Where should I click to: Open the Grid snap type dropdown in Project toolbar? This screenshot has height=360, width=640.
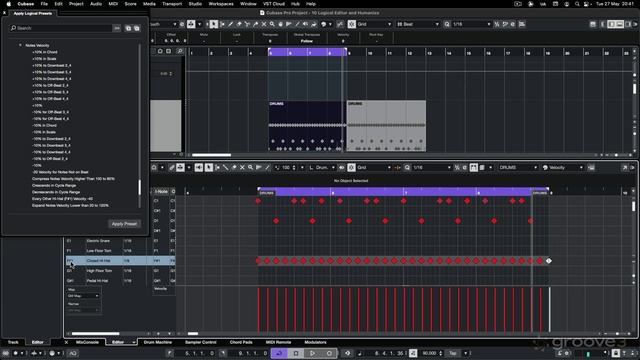pyautogui.click(x=374, y=24)
